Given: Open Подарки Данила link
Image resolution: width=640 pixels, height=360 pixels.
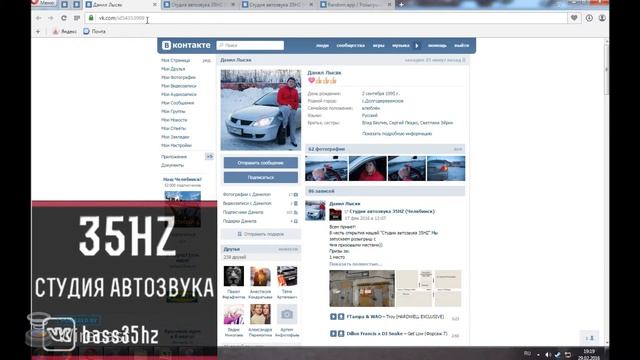Looking at the screenshot, I should pyautogui.click(x=240, y=221).
